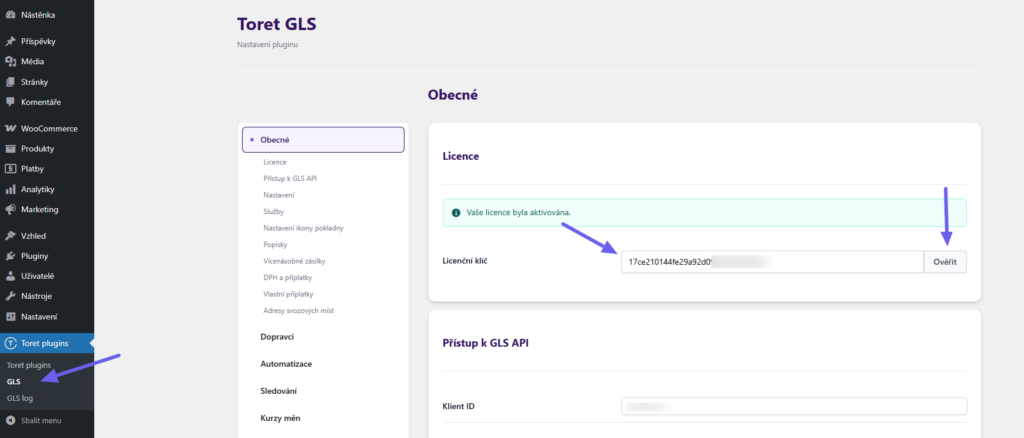Open GLS log submenu item
Viewport: 1024px width, 438px height.
[x=20, y=398]
